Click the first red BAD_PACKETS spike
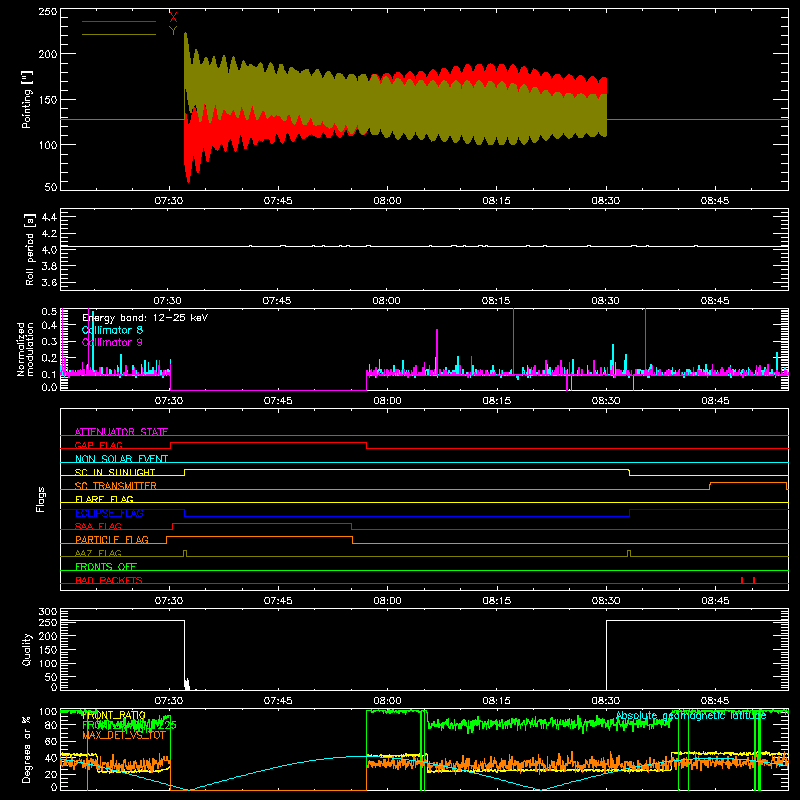Viewport: 800px width, 800px height. click(x=742, y=580)
